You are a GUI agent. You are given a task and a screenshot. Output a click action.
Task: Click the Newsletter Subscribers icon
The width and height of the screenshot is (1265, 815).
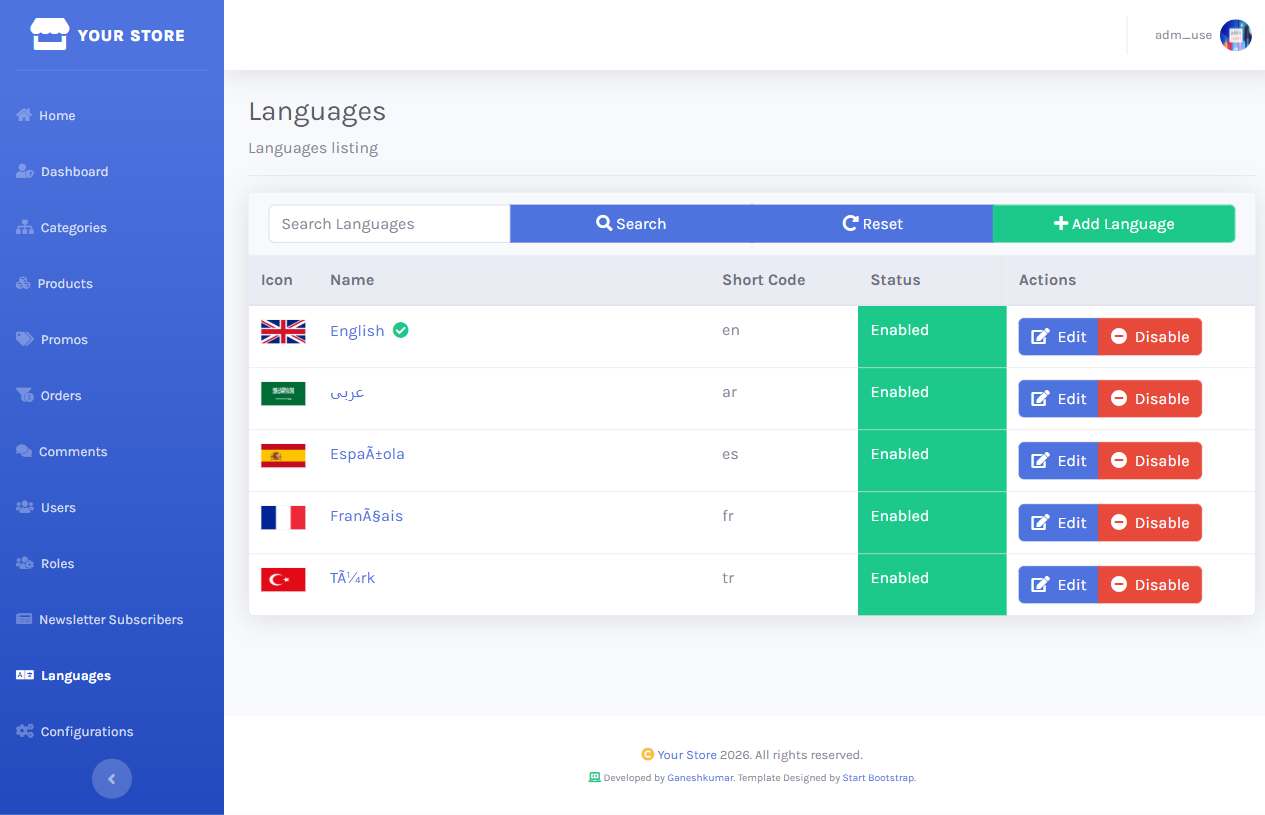tap(24, 619)
